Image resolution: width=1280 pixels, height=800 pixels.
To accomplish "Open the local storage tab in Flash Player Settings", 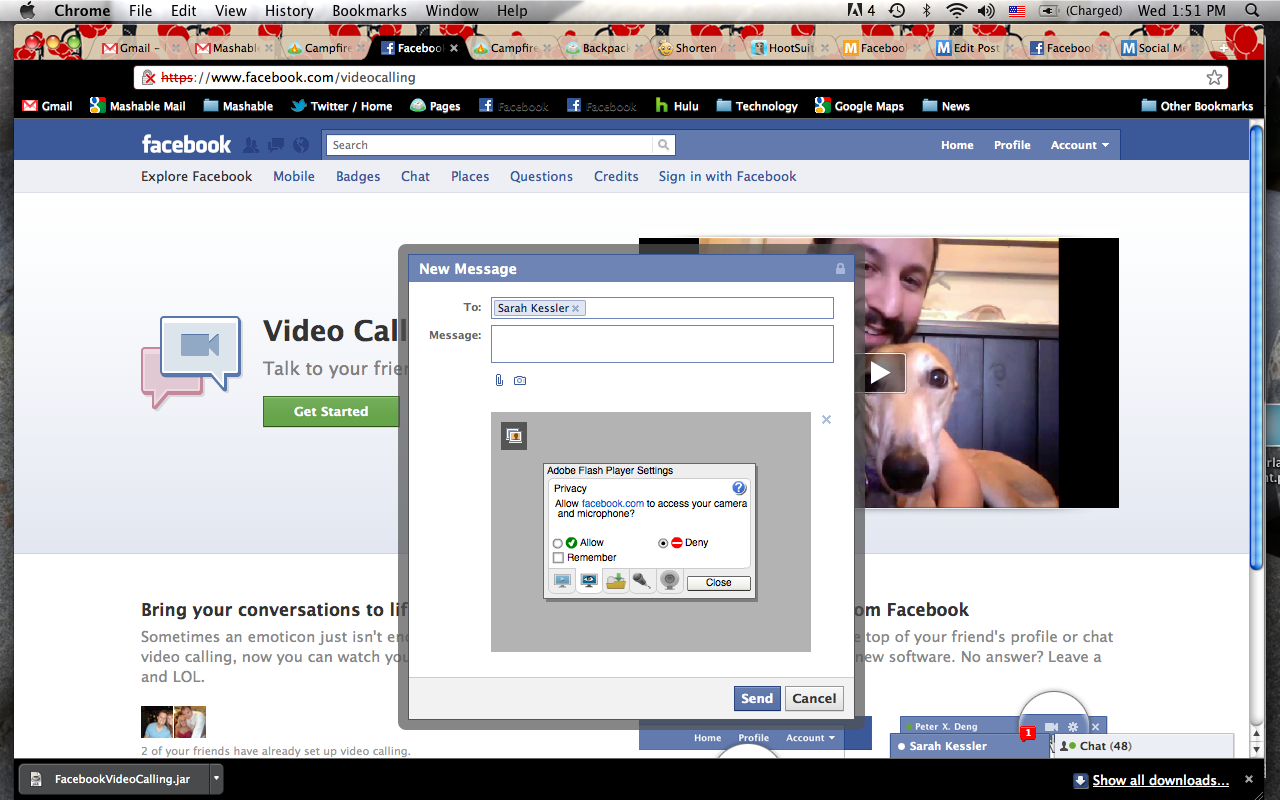I will tap(616, 581).
